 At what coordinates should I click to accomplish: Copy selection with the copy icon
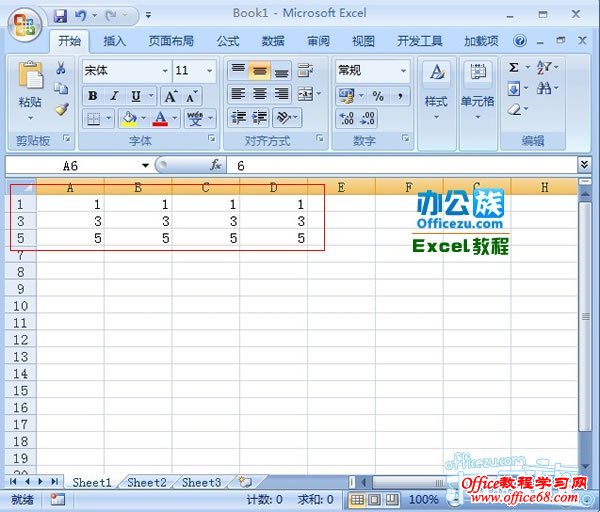coord(61,88)
